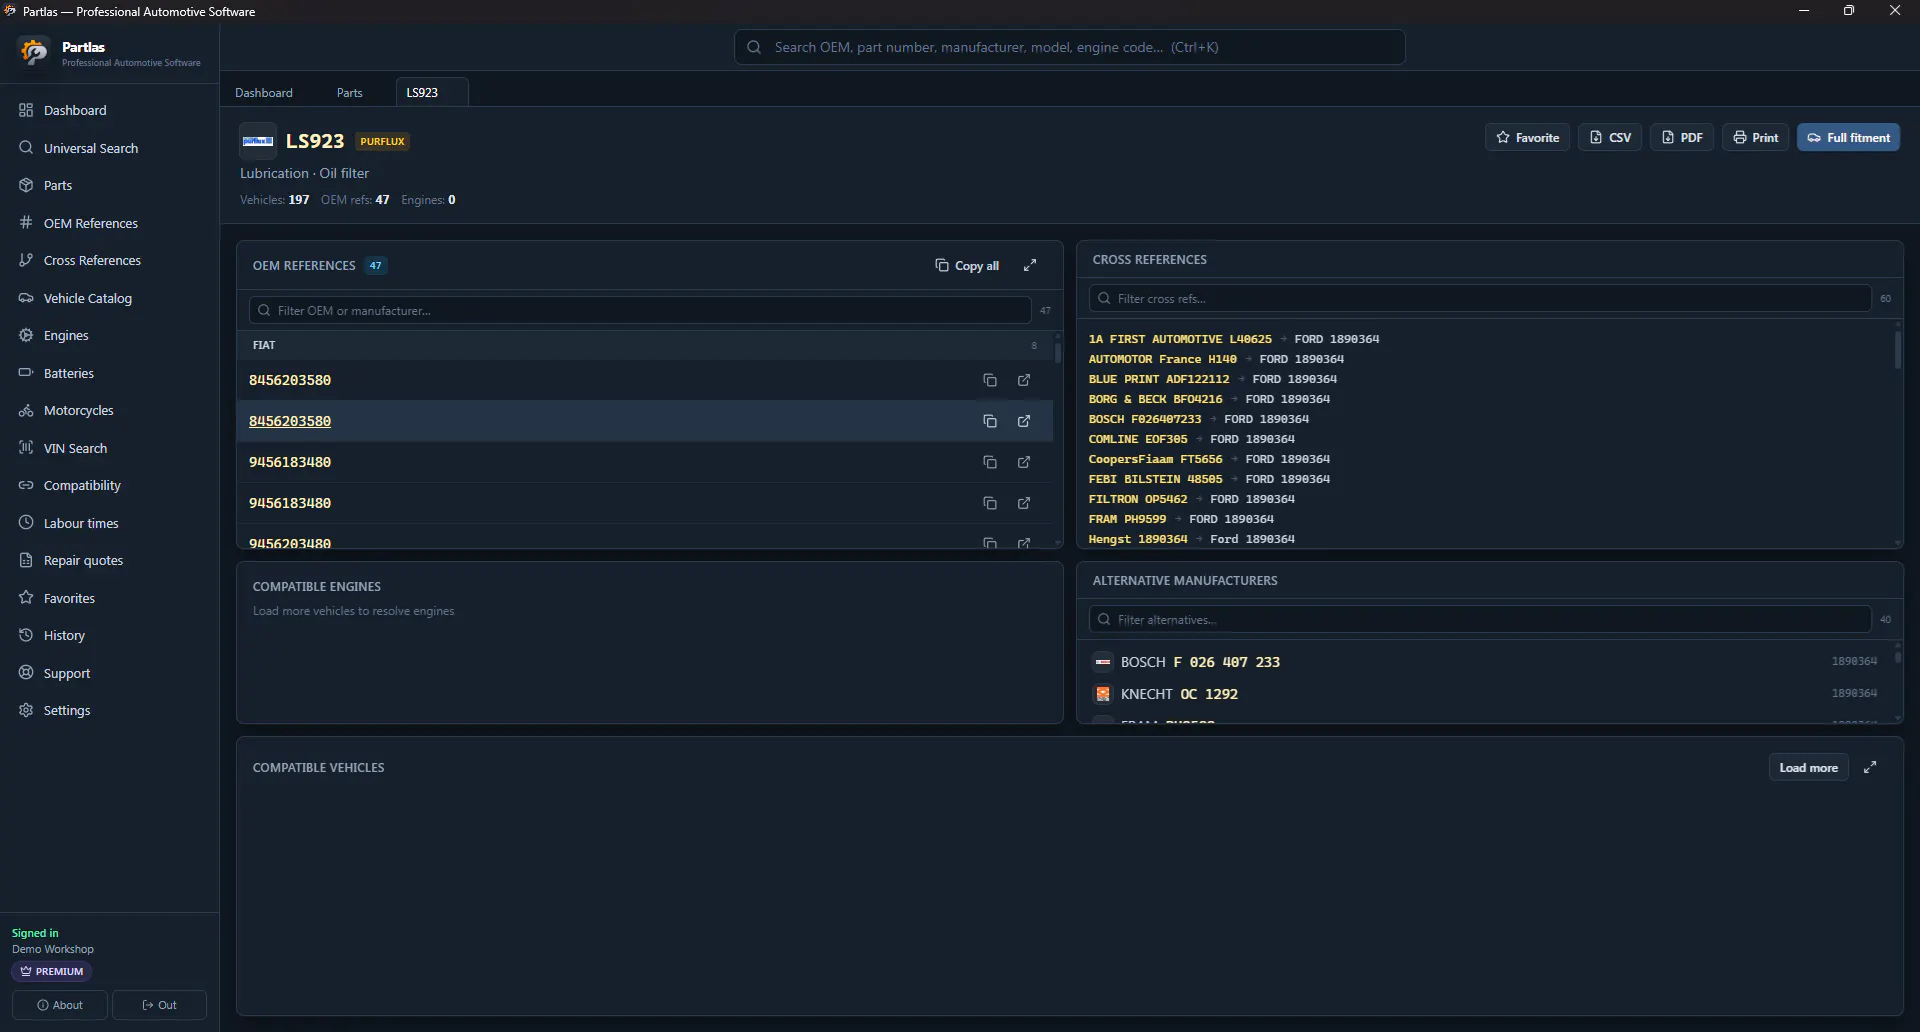Select FRAM PH9599 cross reference
The width and height of the screenshot is (1920, 1032).
[1127, 519]
